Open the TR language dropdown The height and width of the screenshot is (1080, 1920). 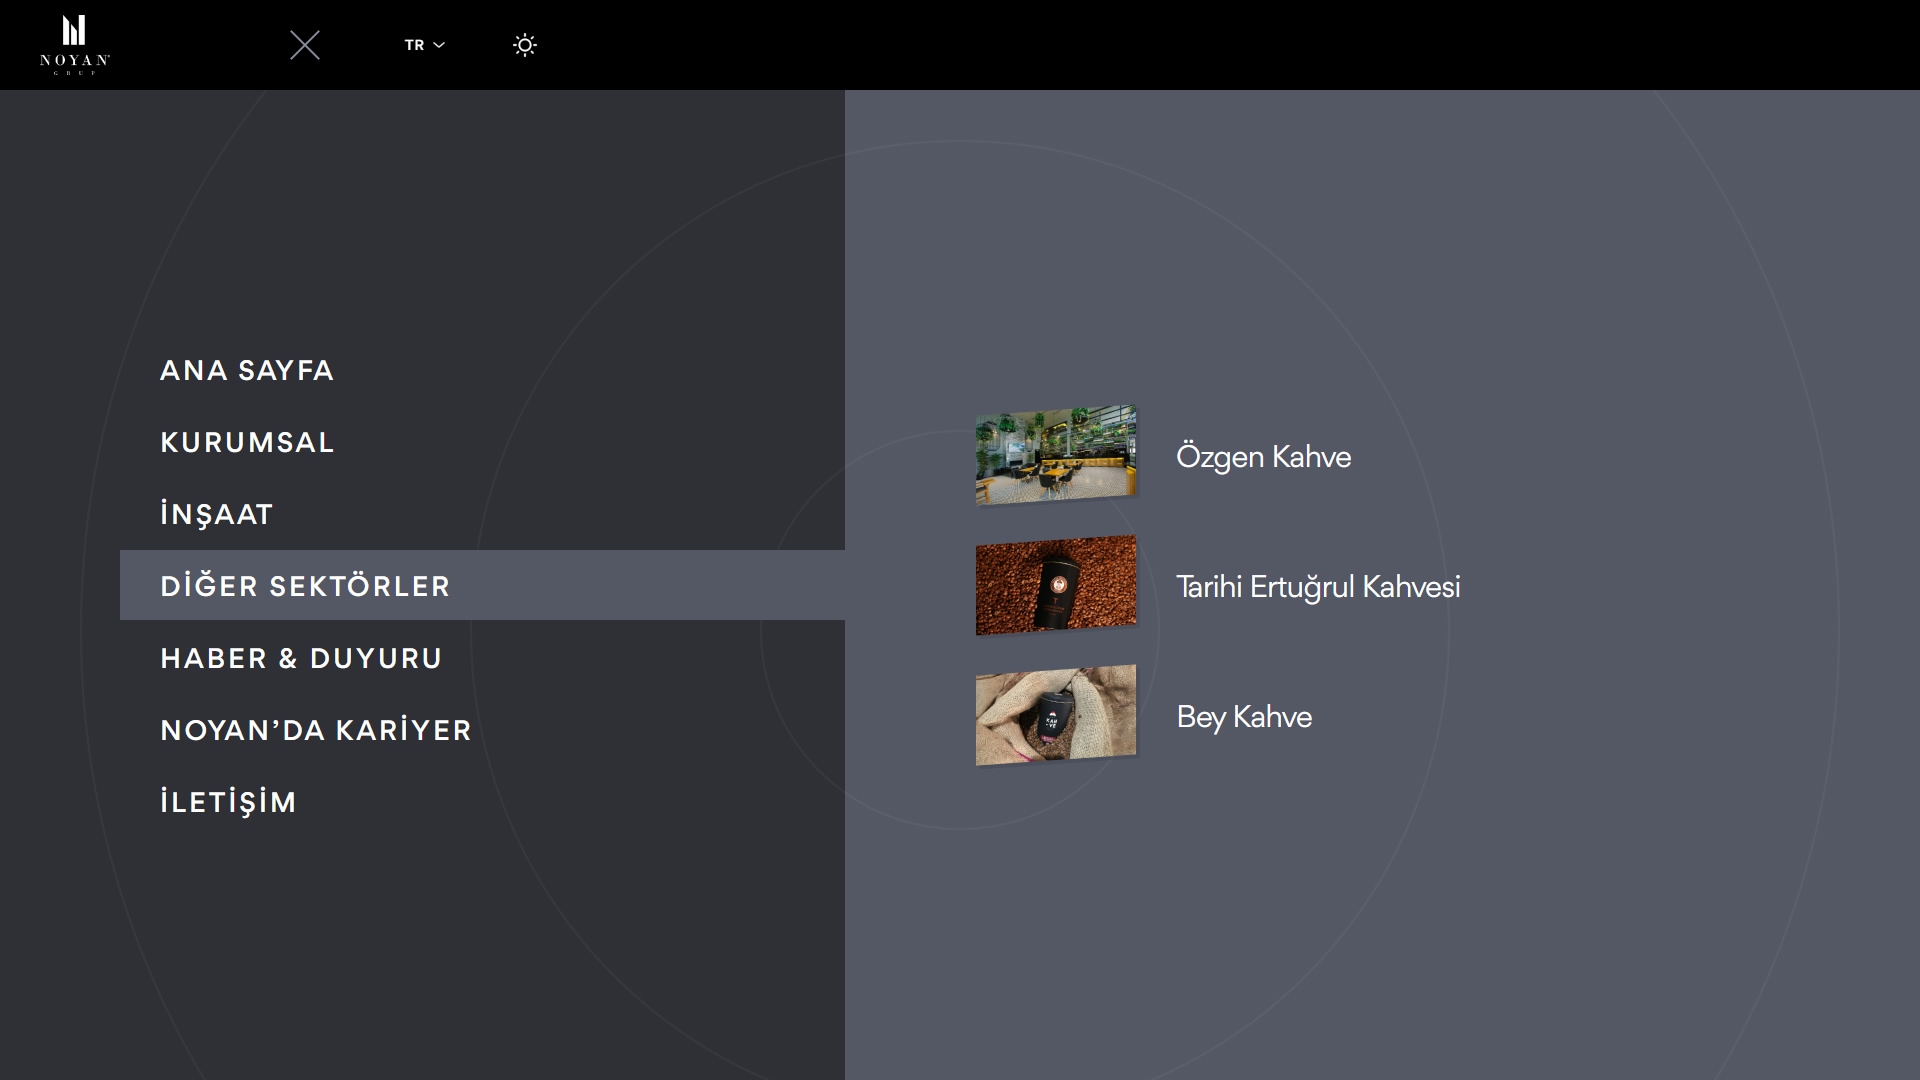[x=424, y=45]
